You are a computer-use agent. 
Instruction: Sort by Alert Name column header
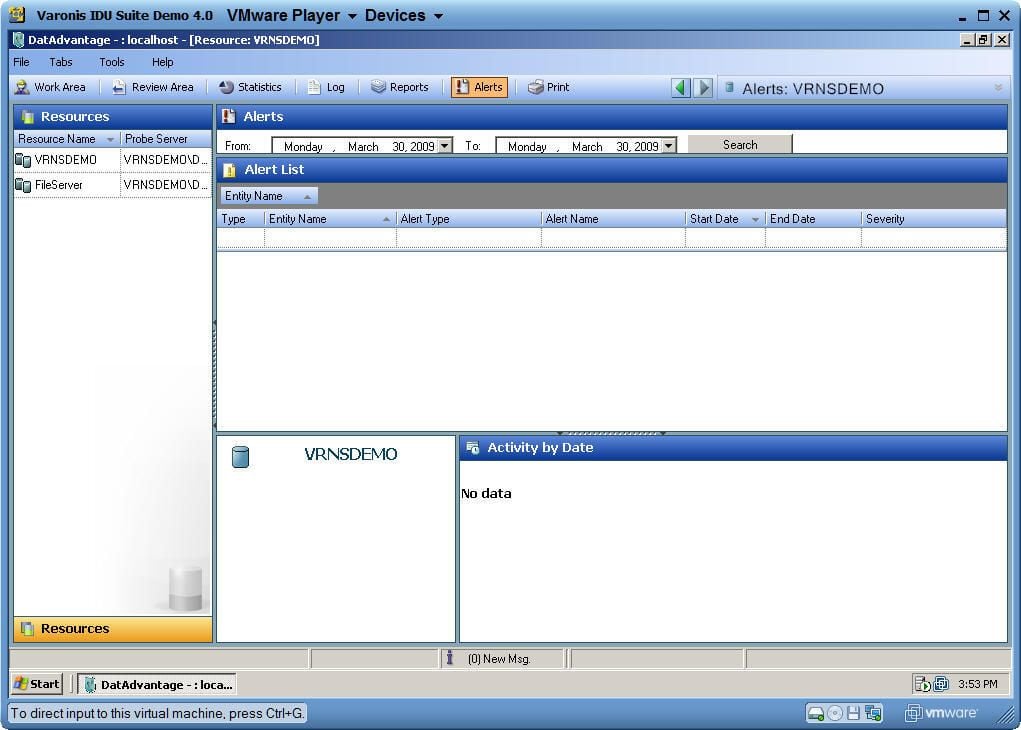[x=613, y=219]
